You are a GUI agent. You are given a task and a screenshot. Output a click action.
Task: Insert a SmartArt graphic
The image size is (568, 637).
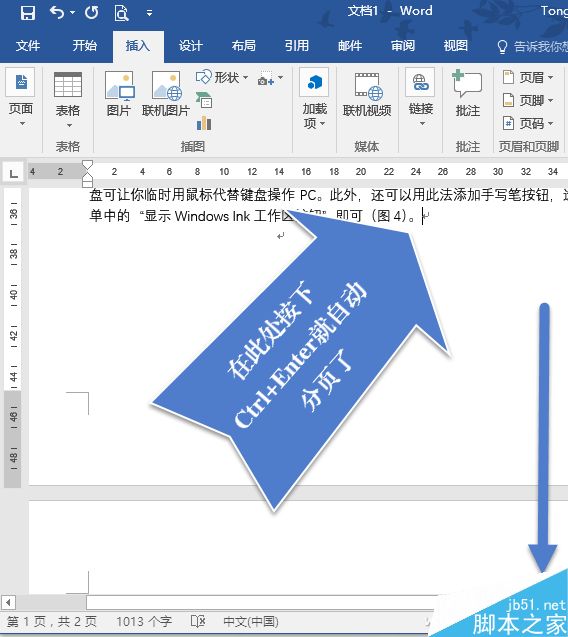pos(204,100)
